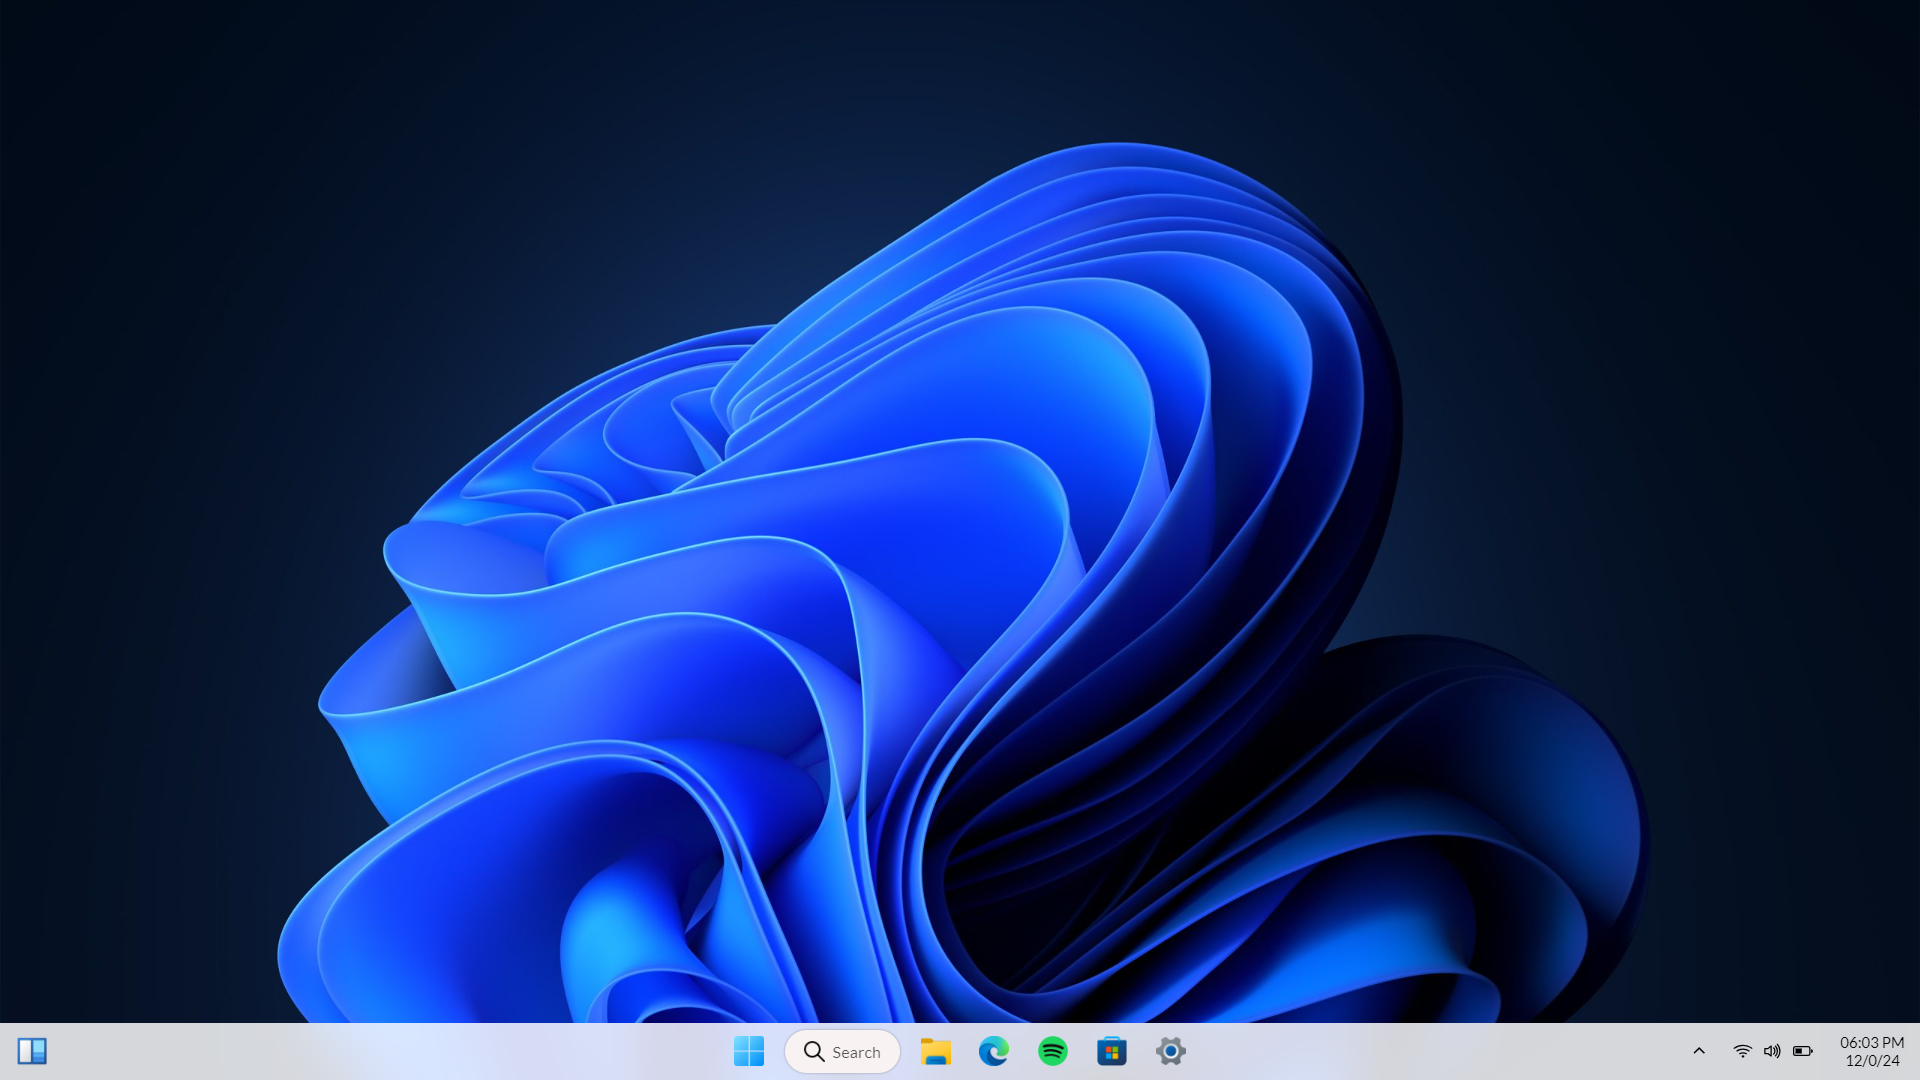Click taskbar gap between Widgets and Start
The image size is (1920, 1080).
(380, 1051)
